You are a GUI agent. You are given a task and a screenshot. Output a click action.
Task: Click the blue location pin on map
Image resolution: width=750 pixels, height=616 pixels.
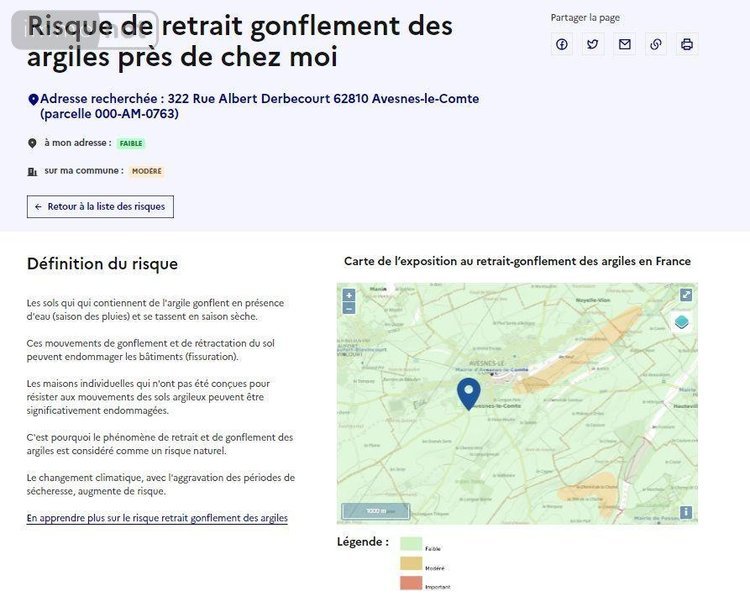[468, 392]
